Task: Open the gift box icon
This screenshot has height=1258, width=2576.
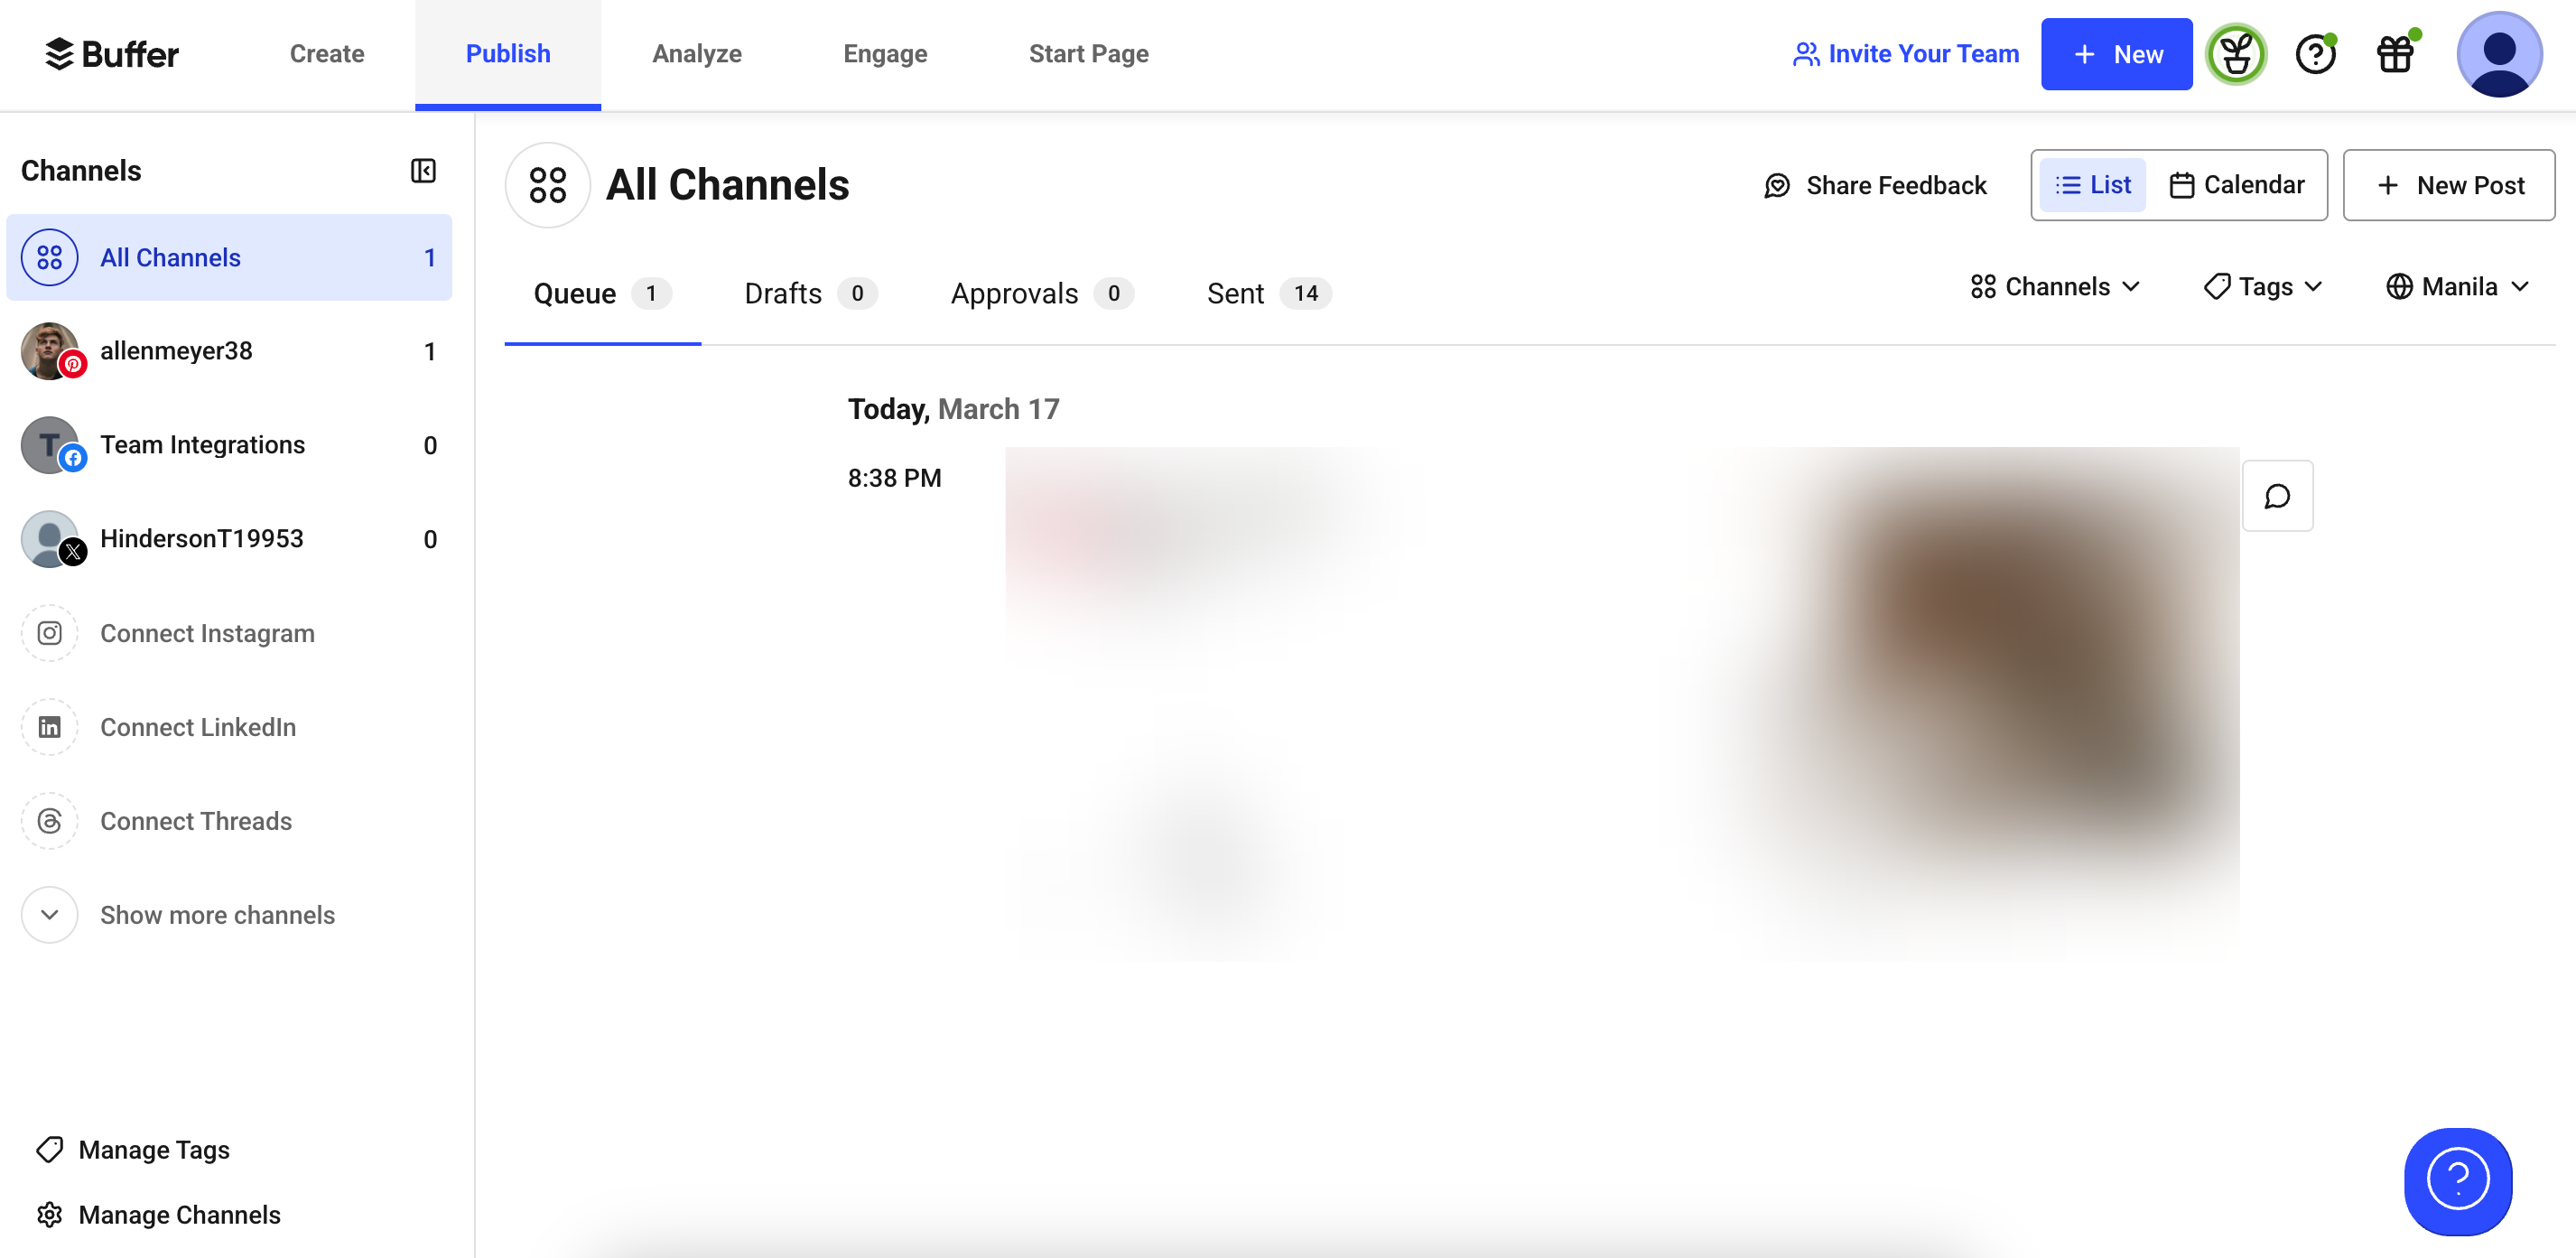Action: 2395,54
